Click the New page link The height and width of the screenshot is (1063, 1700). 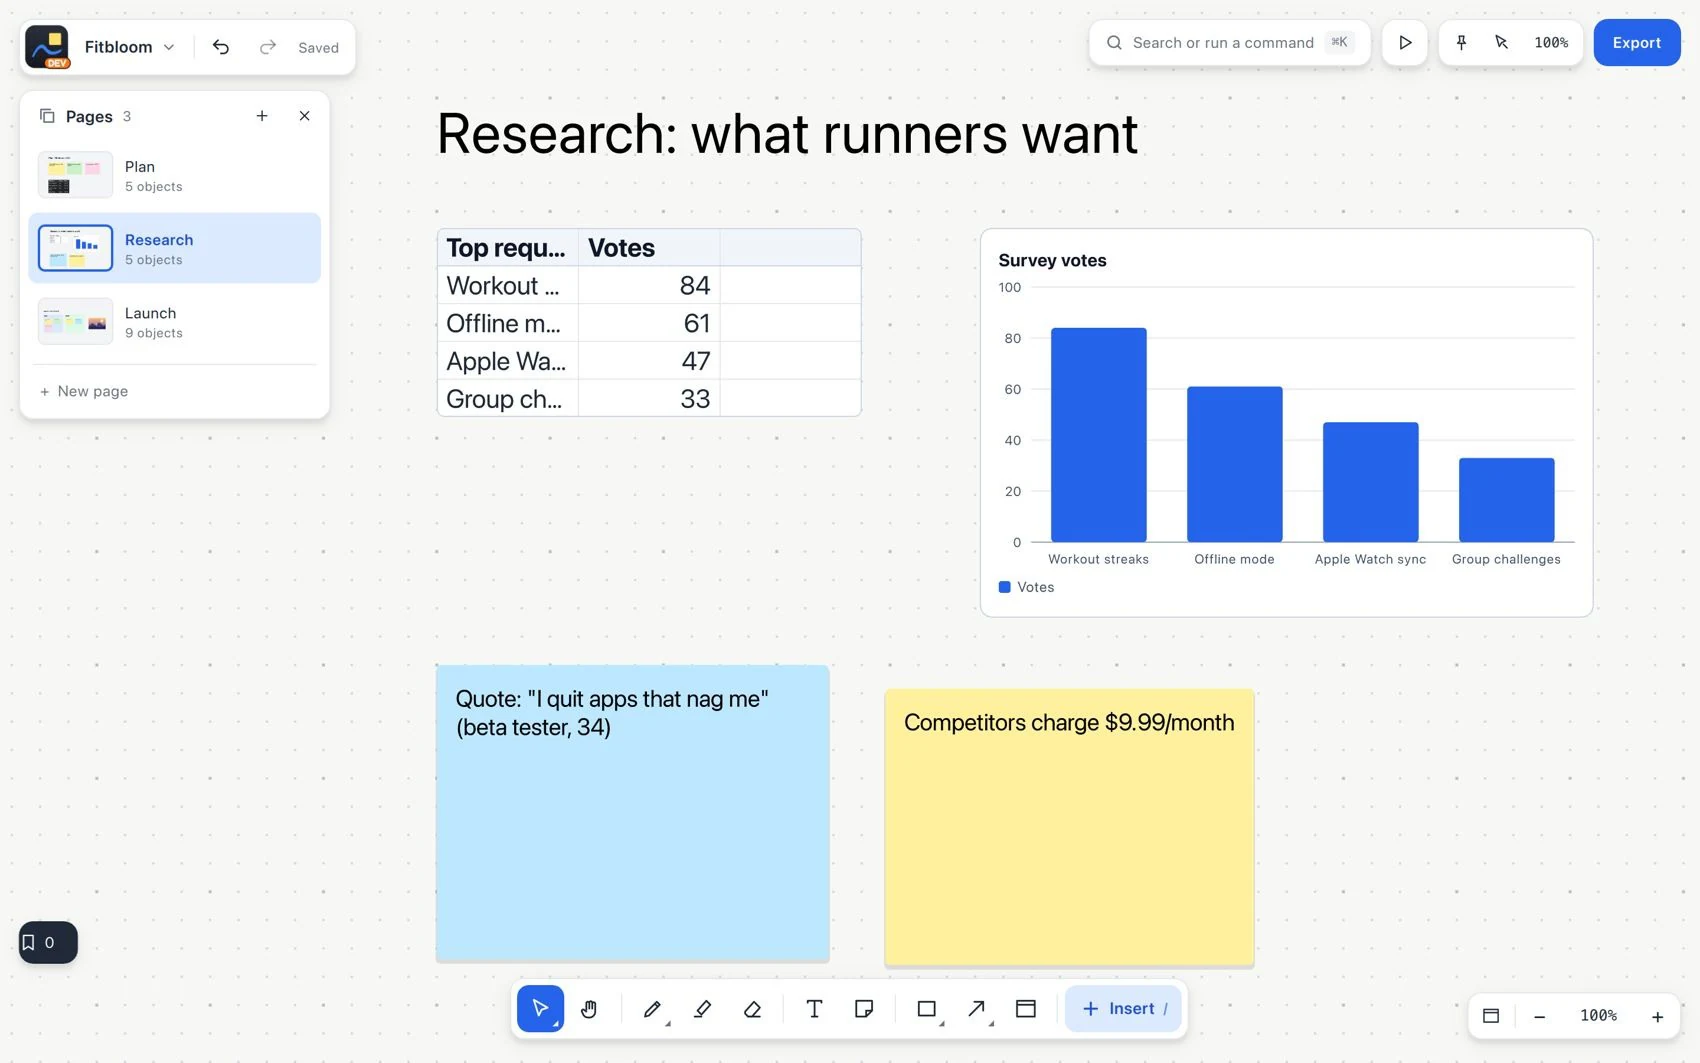click(84, 391)
